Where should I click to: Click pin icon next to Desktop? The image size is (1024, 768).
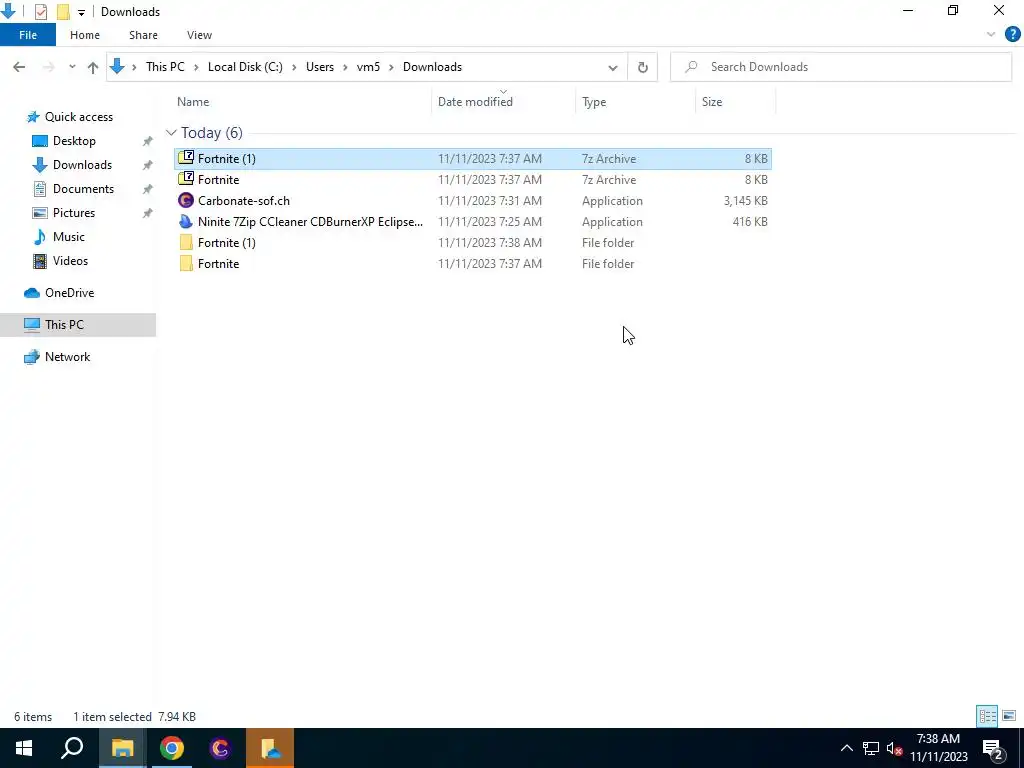(x=148, y=141)
